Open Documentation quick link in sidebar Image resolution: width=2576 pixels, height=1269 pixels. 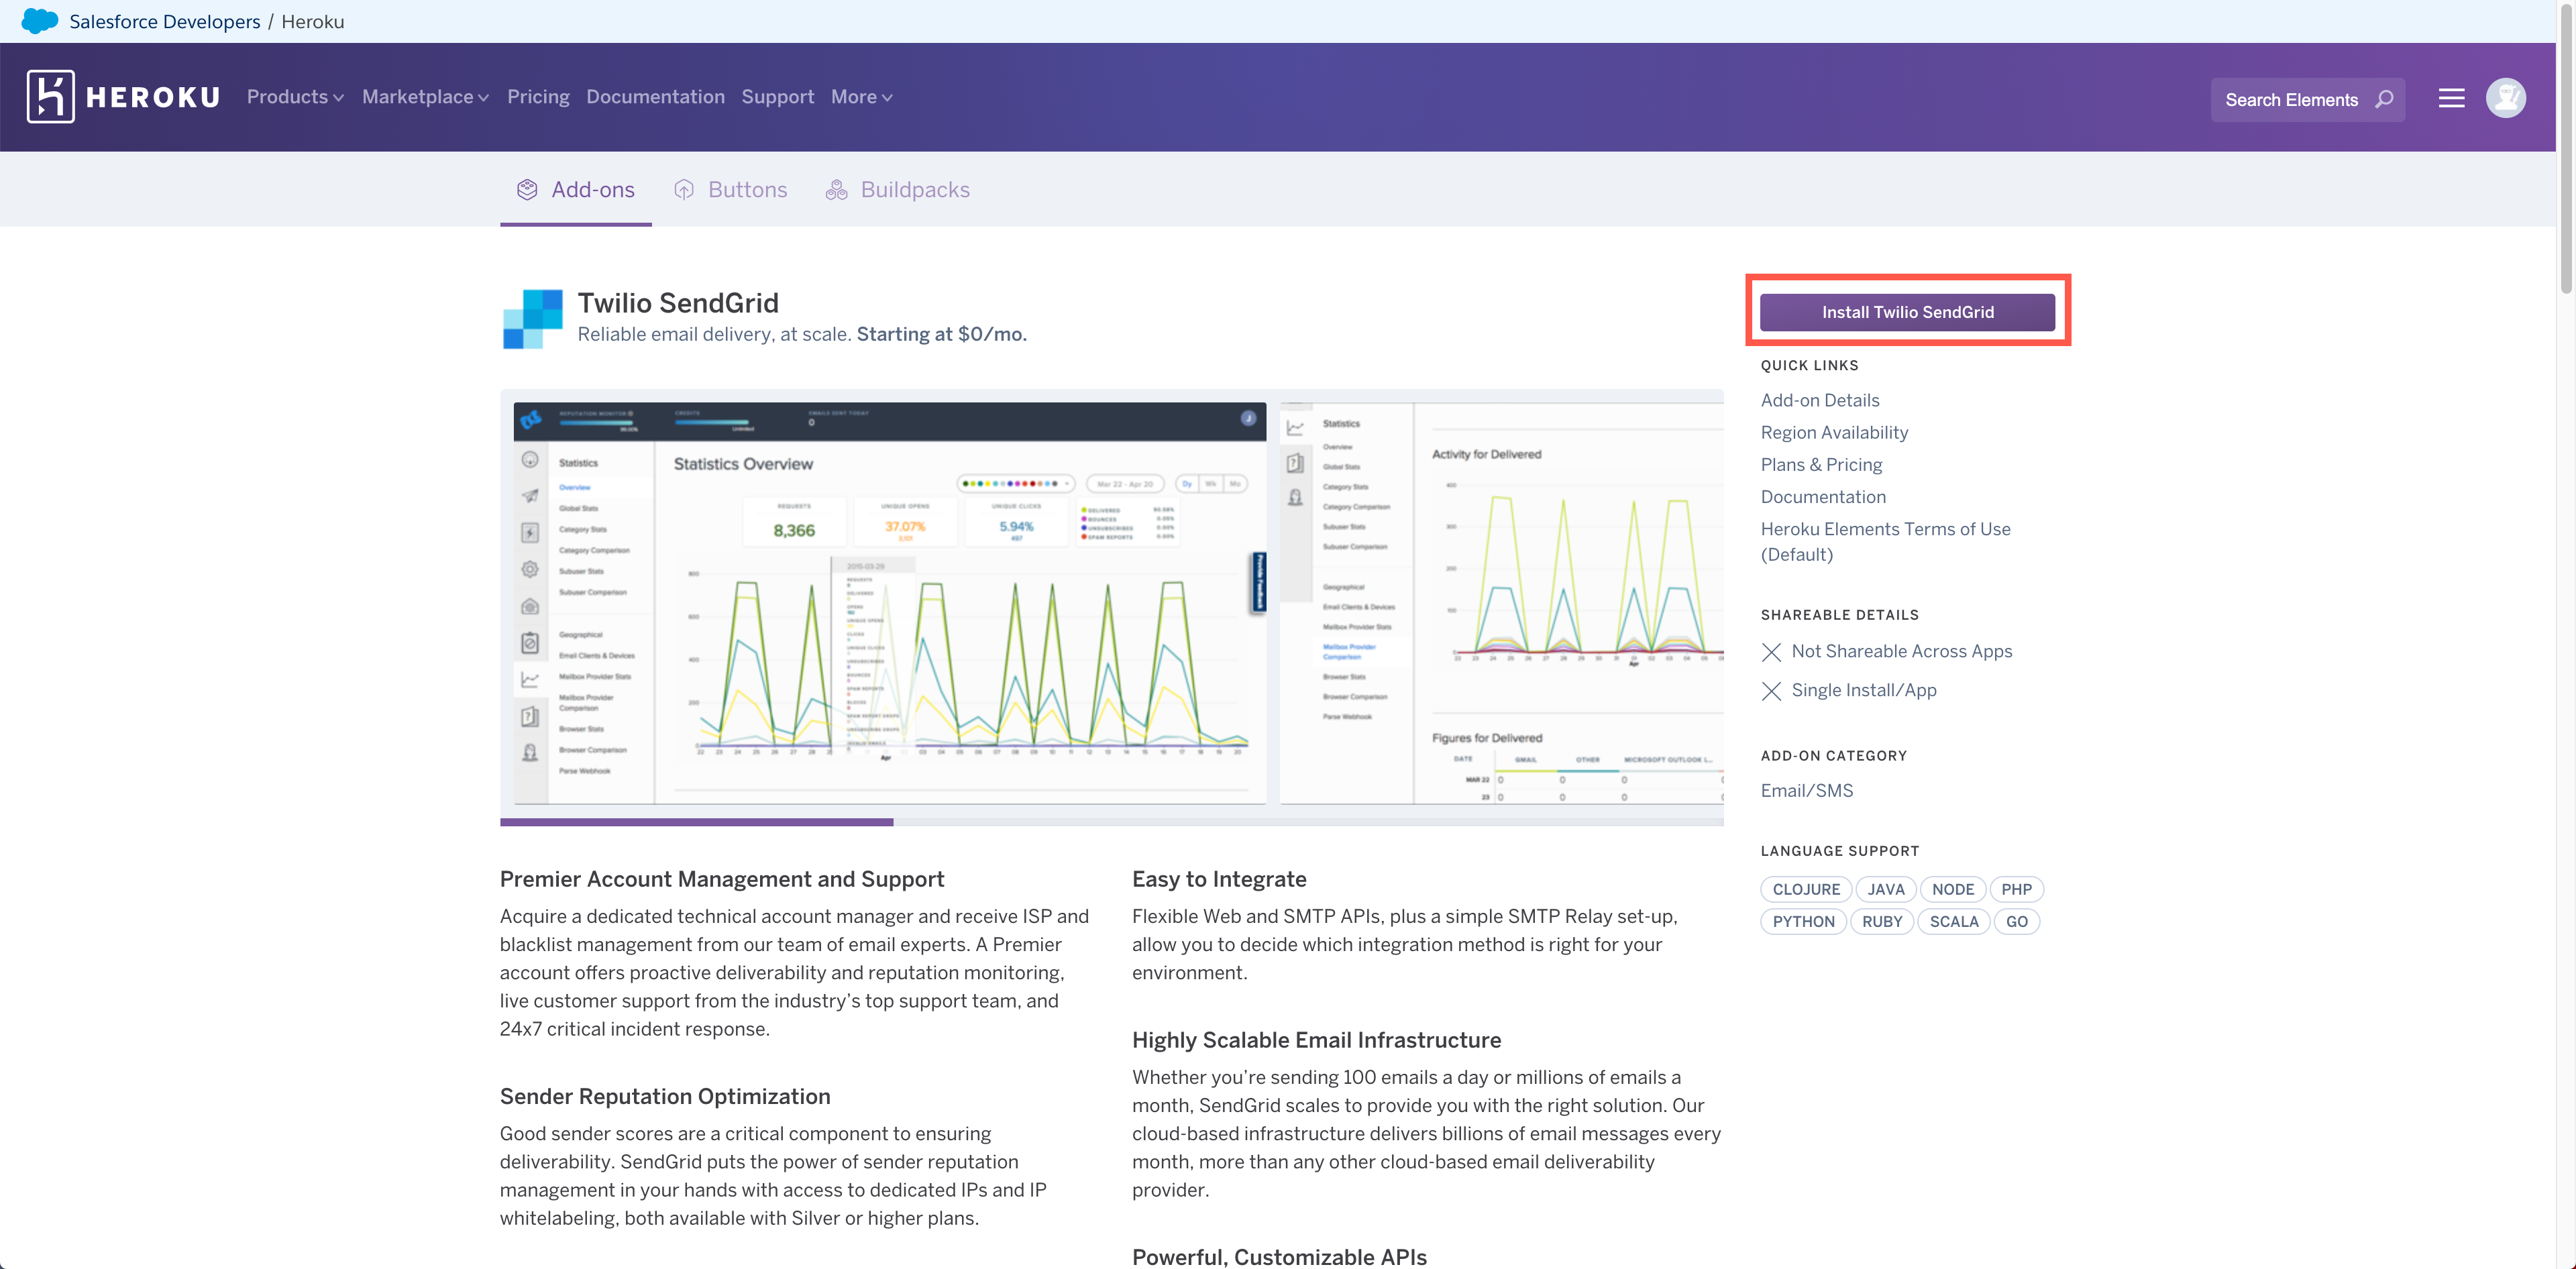(x=1823, y=496)
